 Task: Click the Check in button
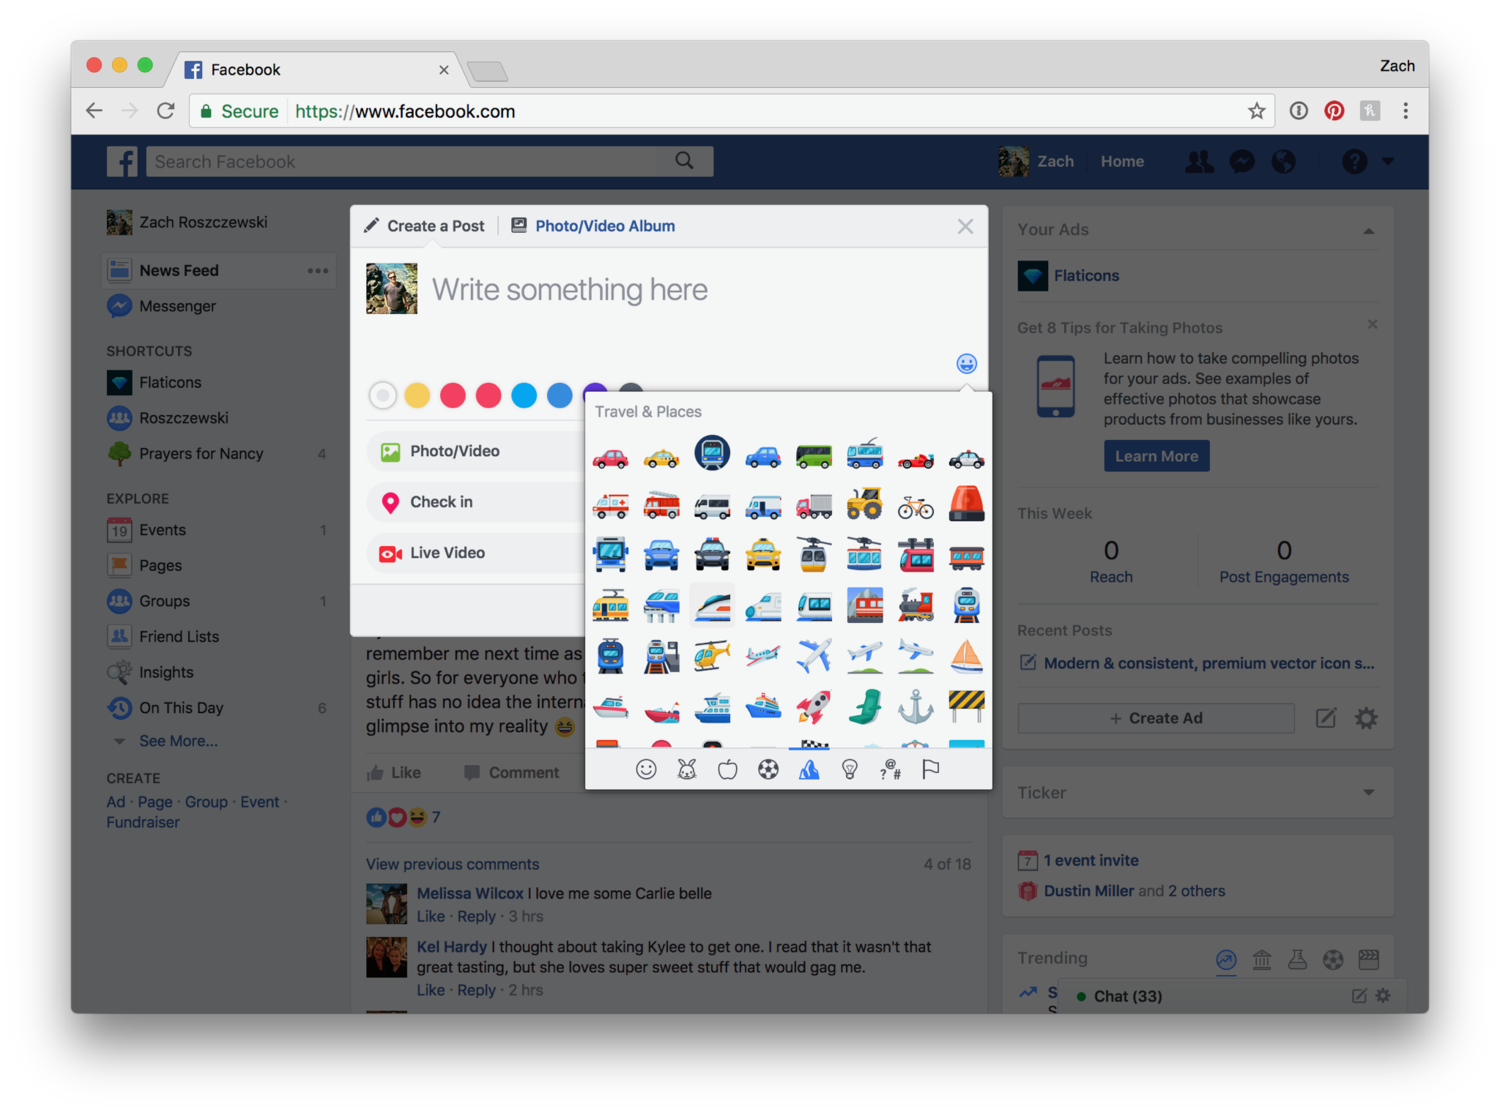click(475, 502)
